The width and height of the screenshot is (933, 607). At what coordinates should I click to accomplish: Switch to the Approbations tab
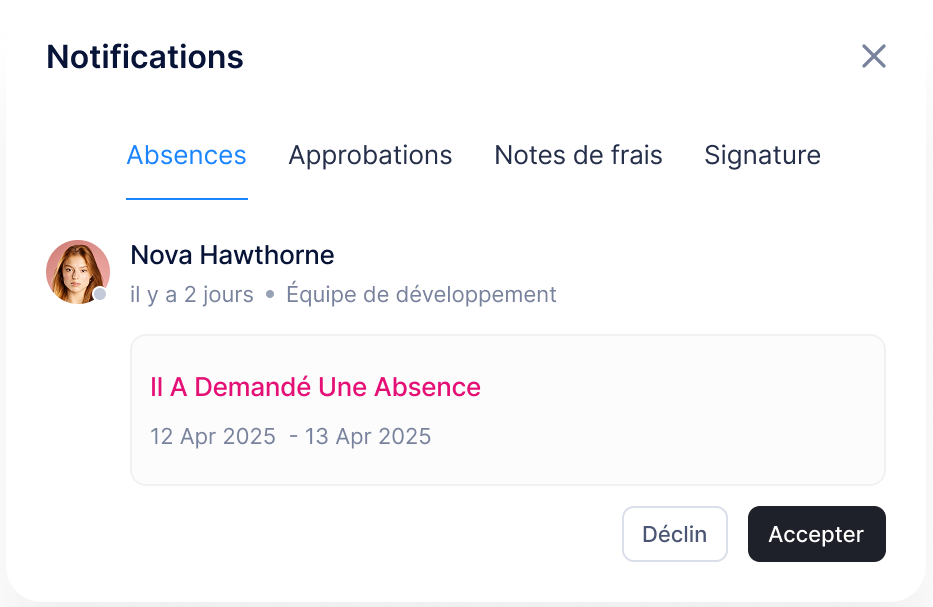click(370, 155)
